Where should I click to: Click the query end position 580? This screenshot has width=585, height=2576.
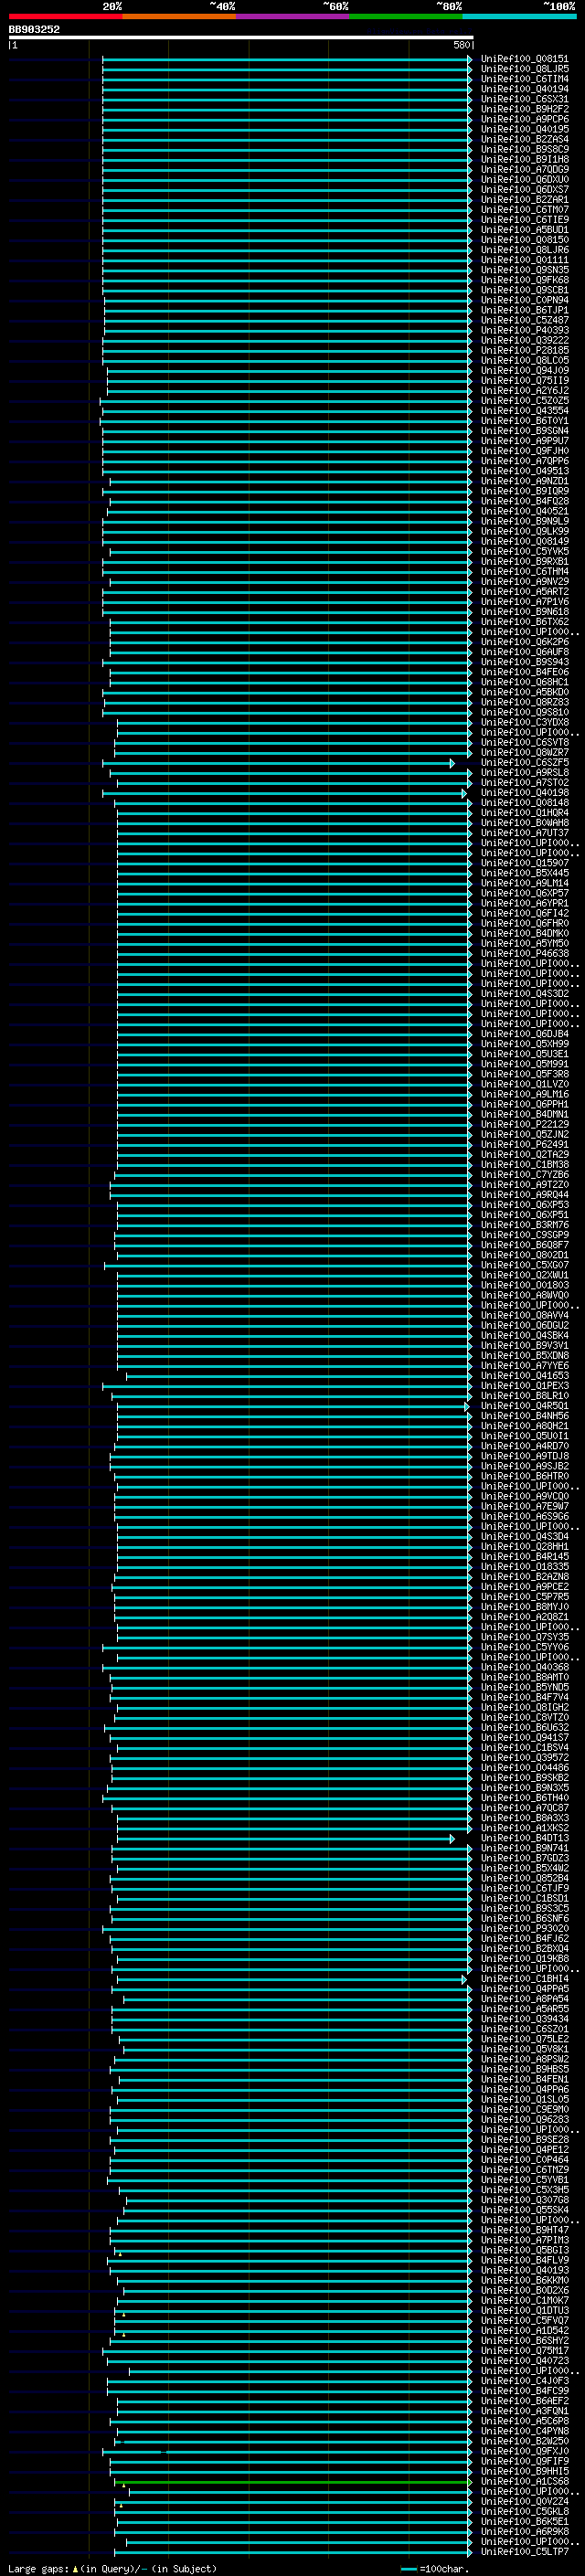[461, 45]
